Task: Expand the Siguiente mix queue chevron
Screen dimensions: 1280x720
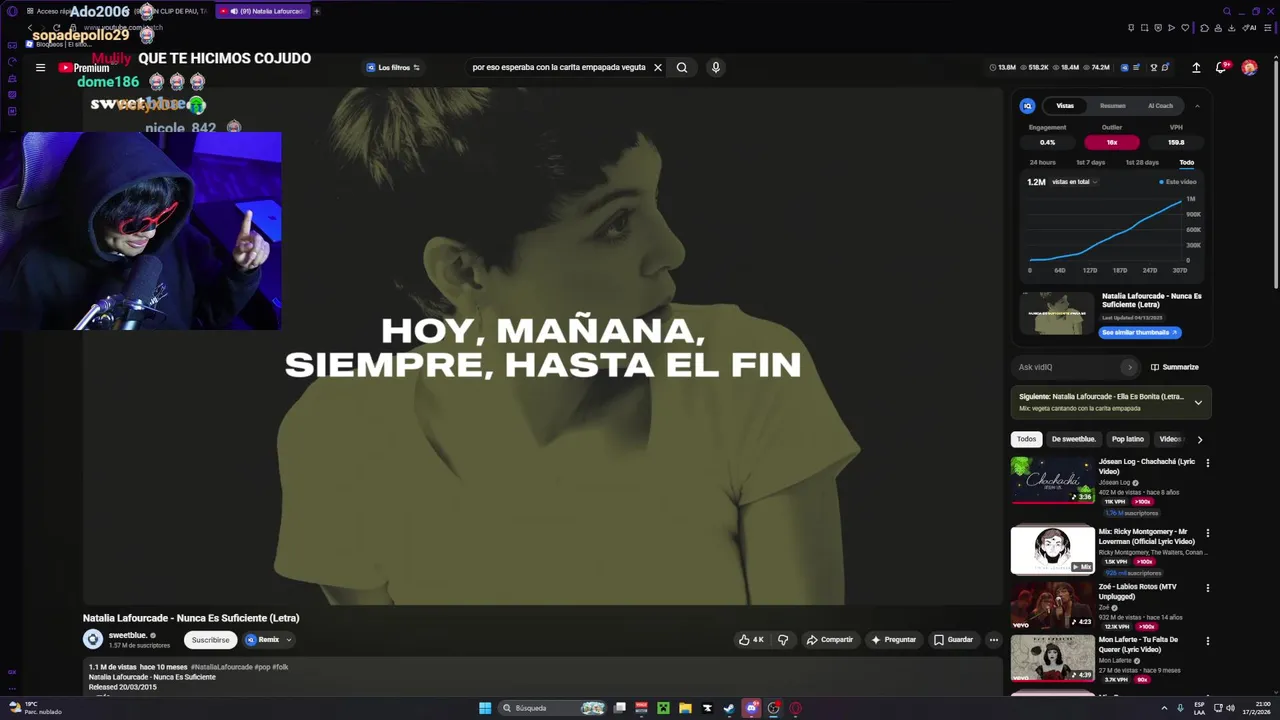Action: 1198,402
